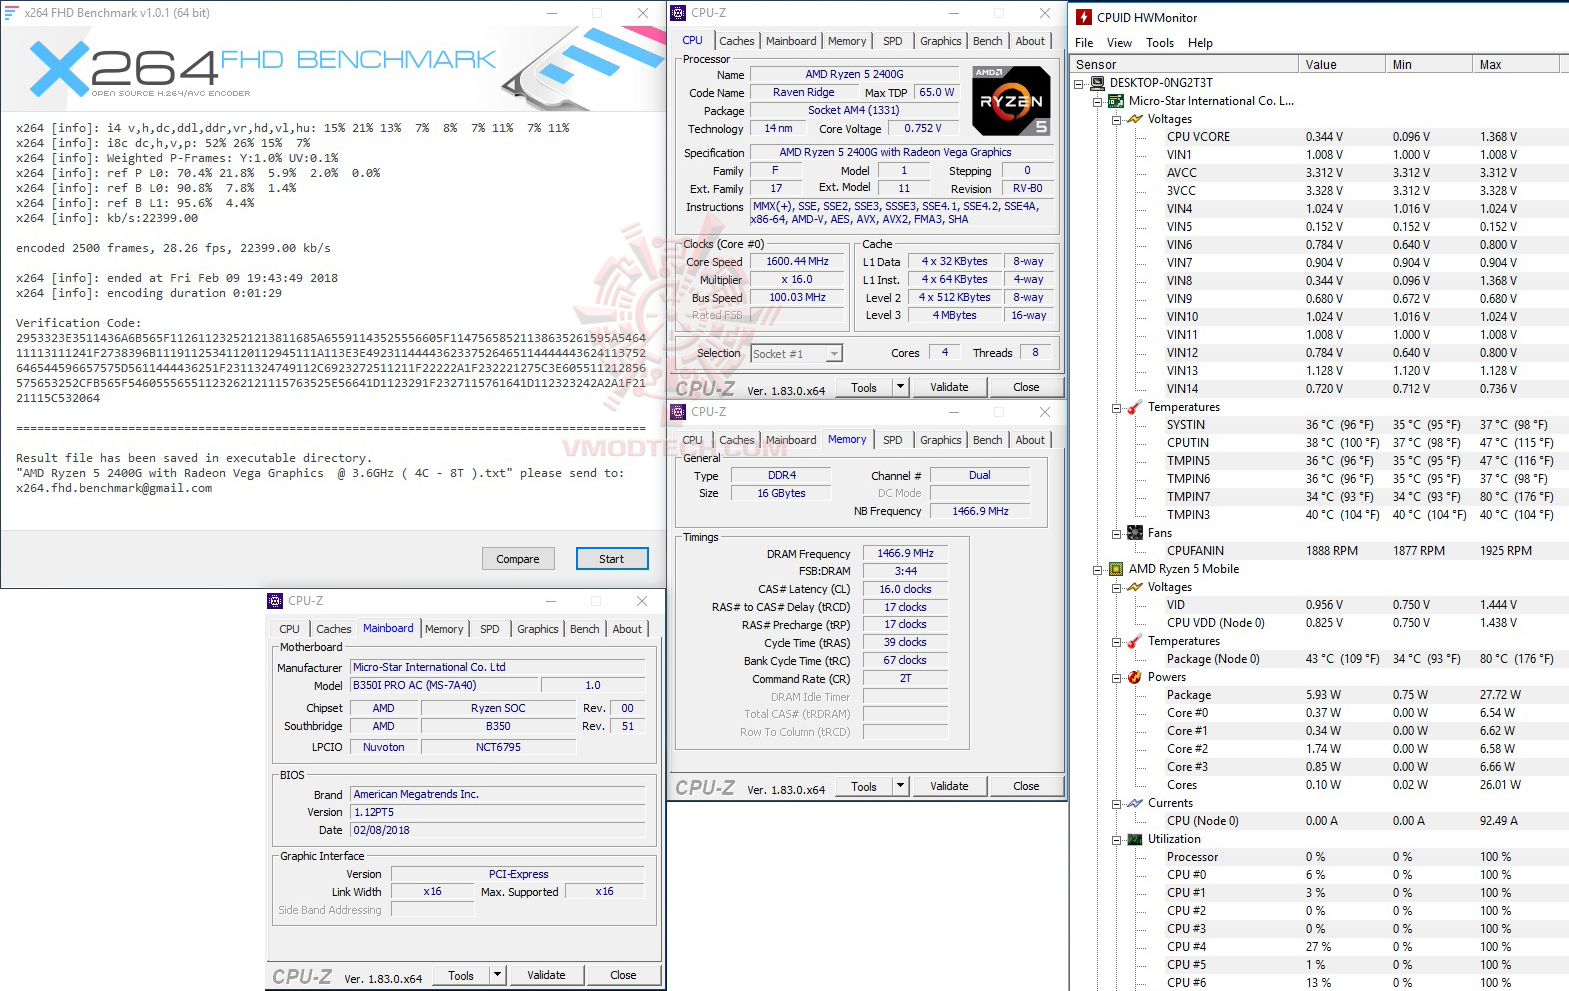Select the AMD Ryzen 5 Mobile processor icon
Viewport: 1569px width, 991px height.
click(x=1116, y=569)
